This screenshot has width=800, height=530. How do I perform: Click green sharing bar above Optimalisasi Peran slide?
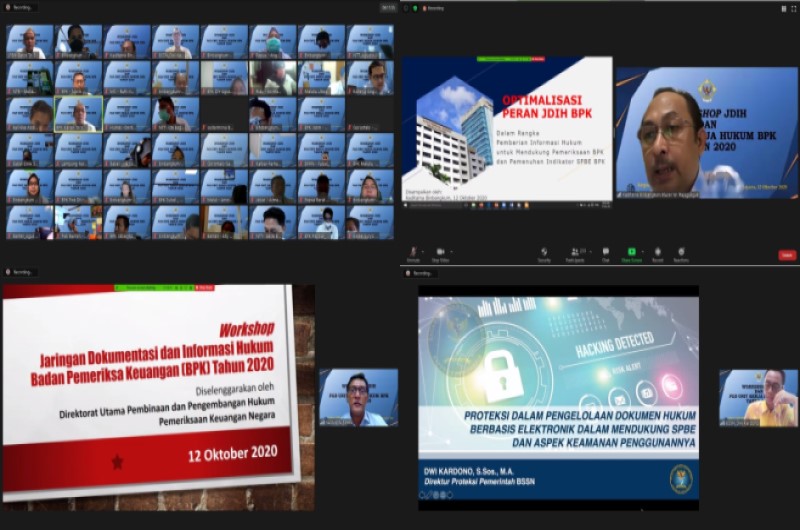pyautogui.click(x=504, y=59)
